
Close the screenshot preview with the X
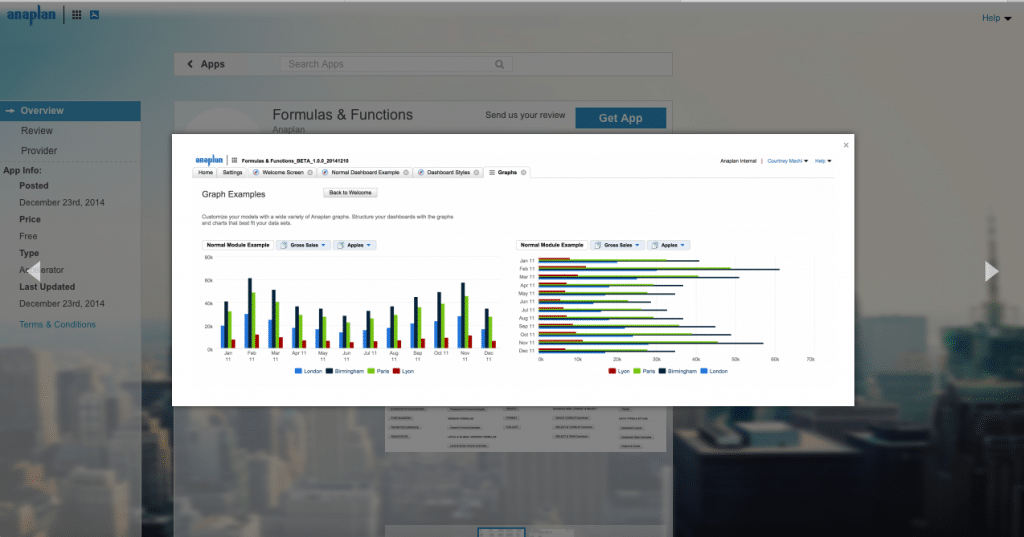(x=846, y=145)
